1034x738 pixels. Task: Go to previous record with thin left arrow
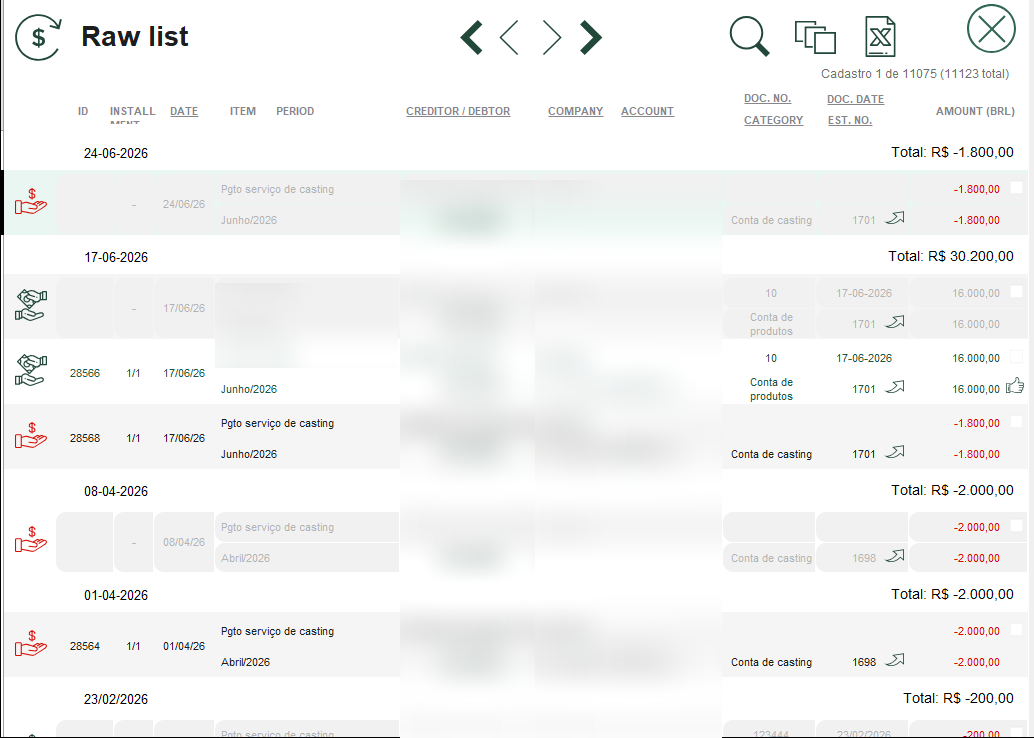509,37
